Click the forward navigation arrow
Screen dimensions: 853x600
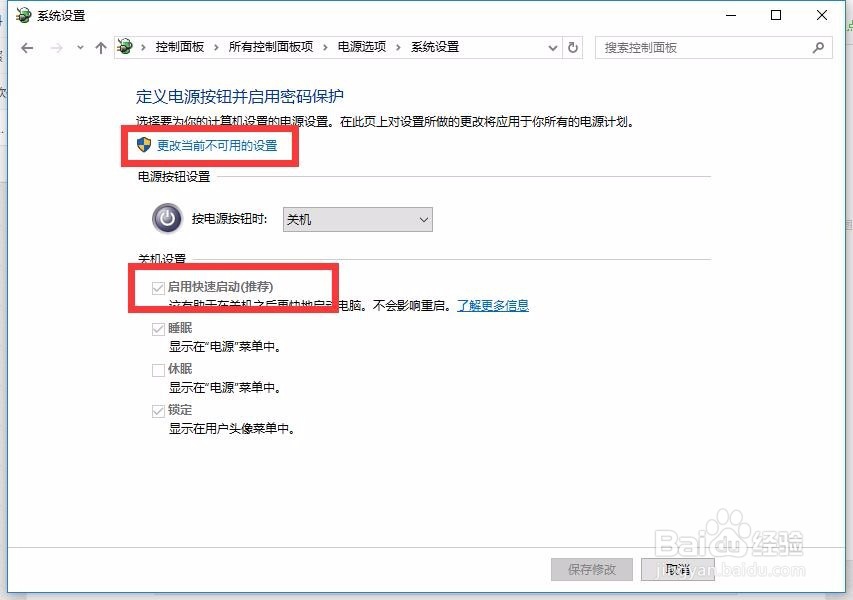pyautogui.click(x=56, y=48)
